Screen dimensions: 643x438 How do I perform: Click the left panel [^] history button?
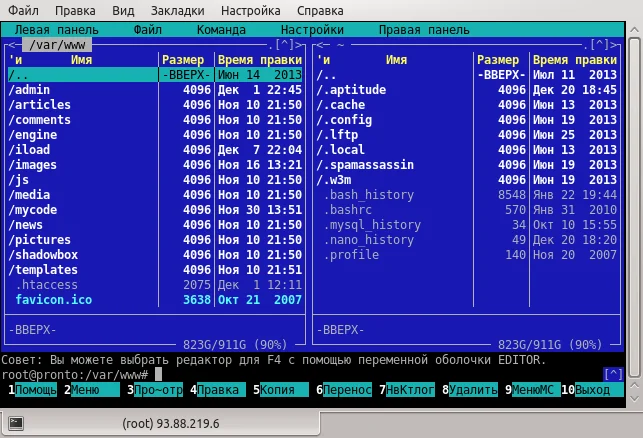point(283,45)
